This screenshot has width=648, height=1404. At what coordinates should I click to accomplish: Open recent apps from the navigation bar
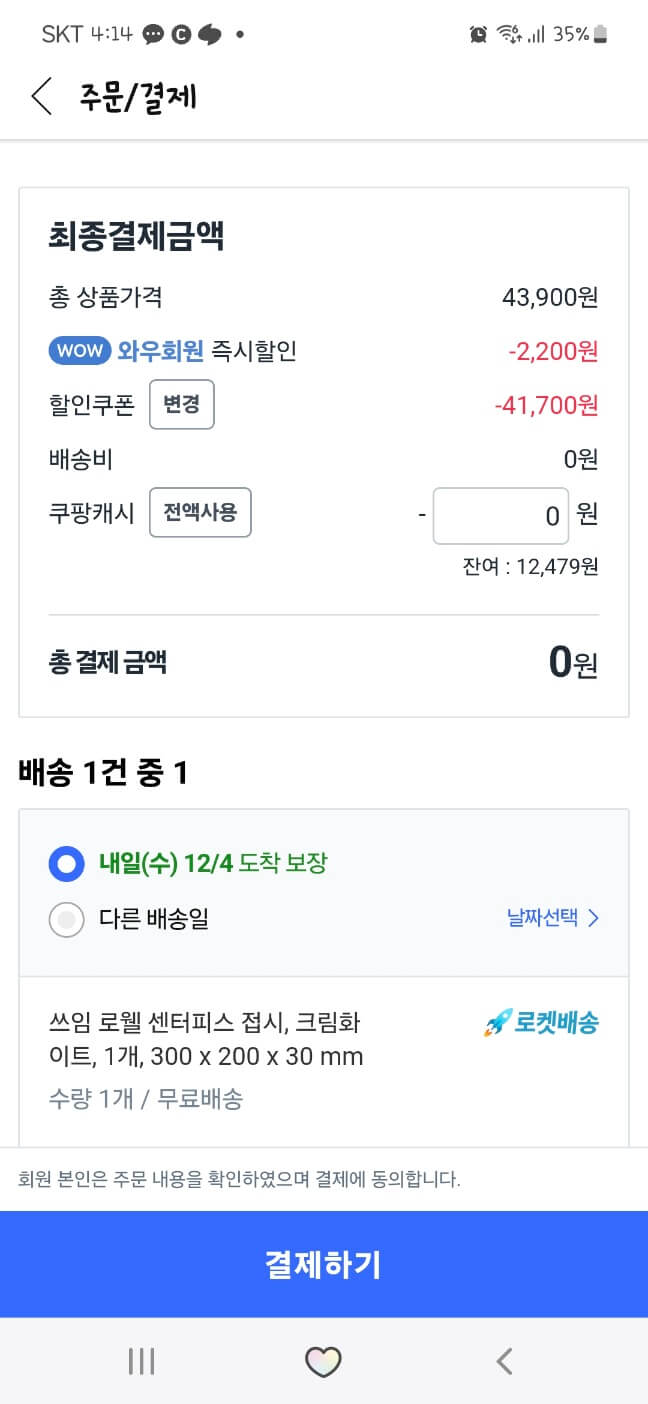[x=141, y=1360]
